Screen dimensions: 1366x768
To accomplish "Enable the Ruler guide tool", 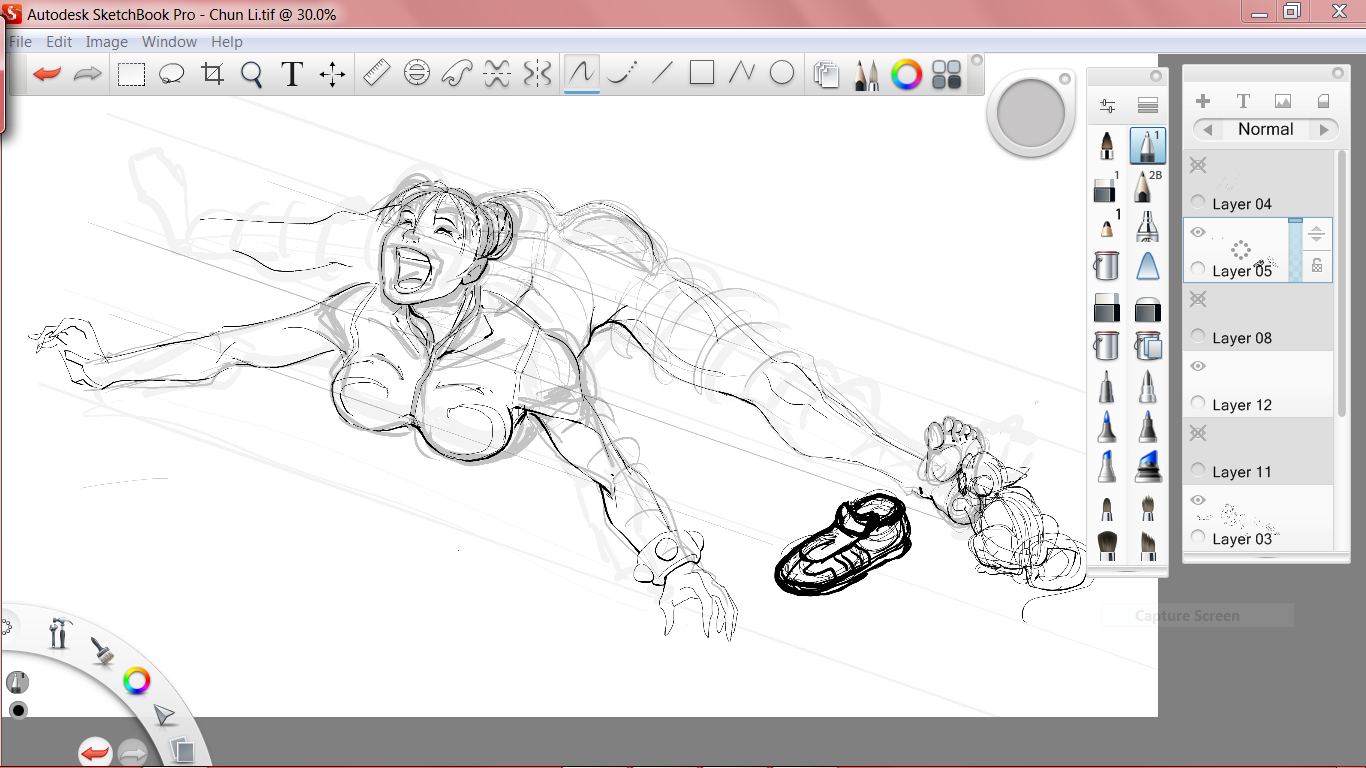I will pyautogui.click(x=376, y=73).
